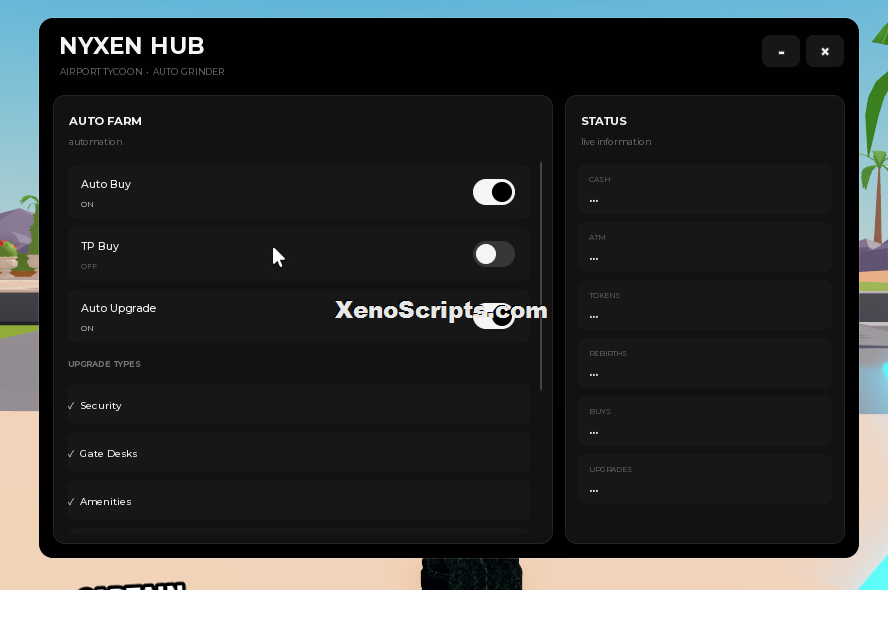The image size is (888, 620).
Task: Click the STATUS heading
Action: tap(604, 121)
